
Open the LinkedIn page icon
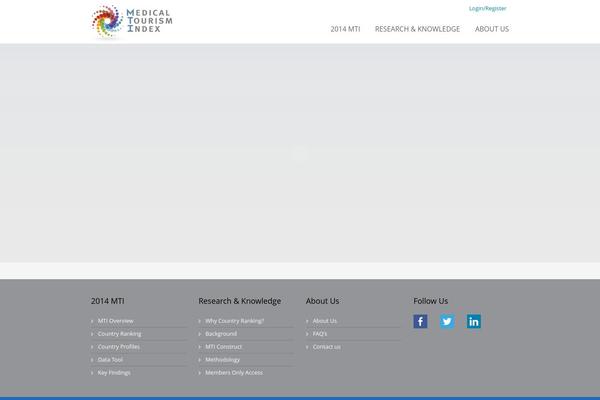point(474,321)
